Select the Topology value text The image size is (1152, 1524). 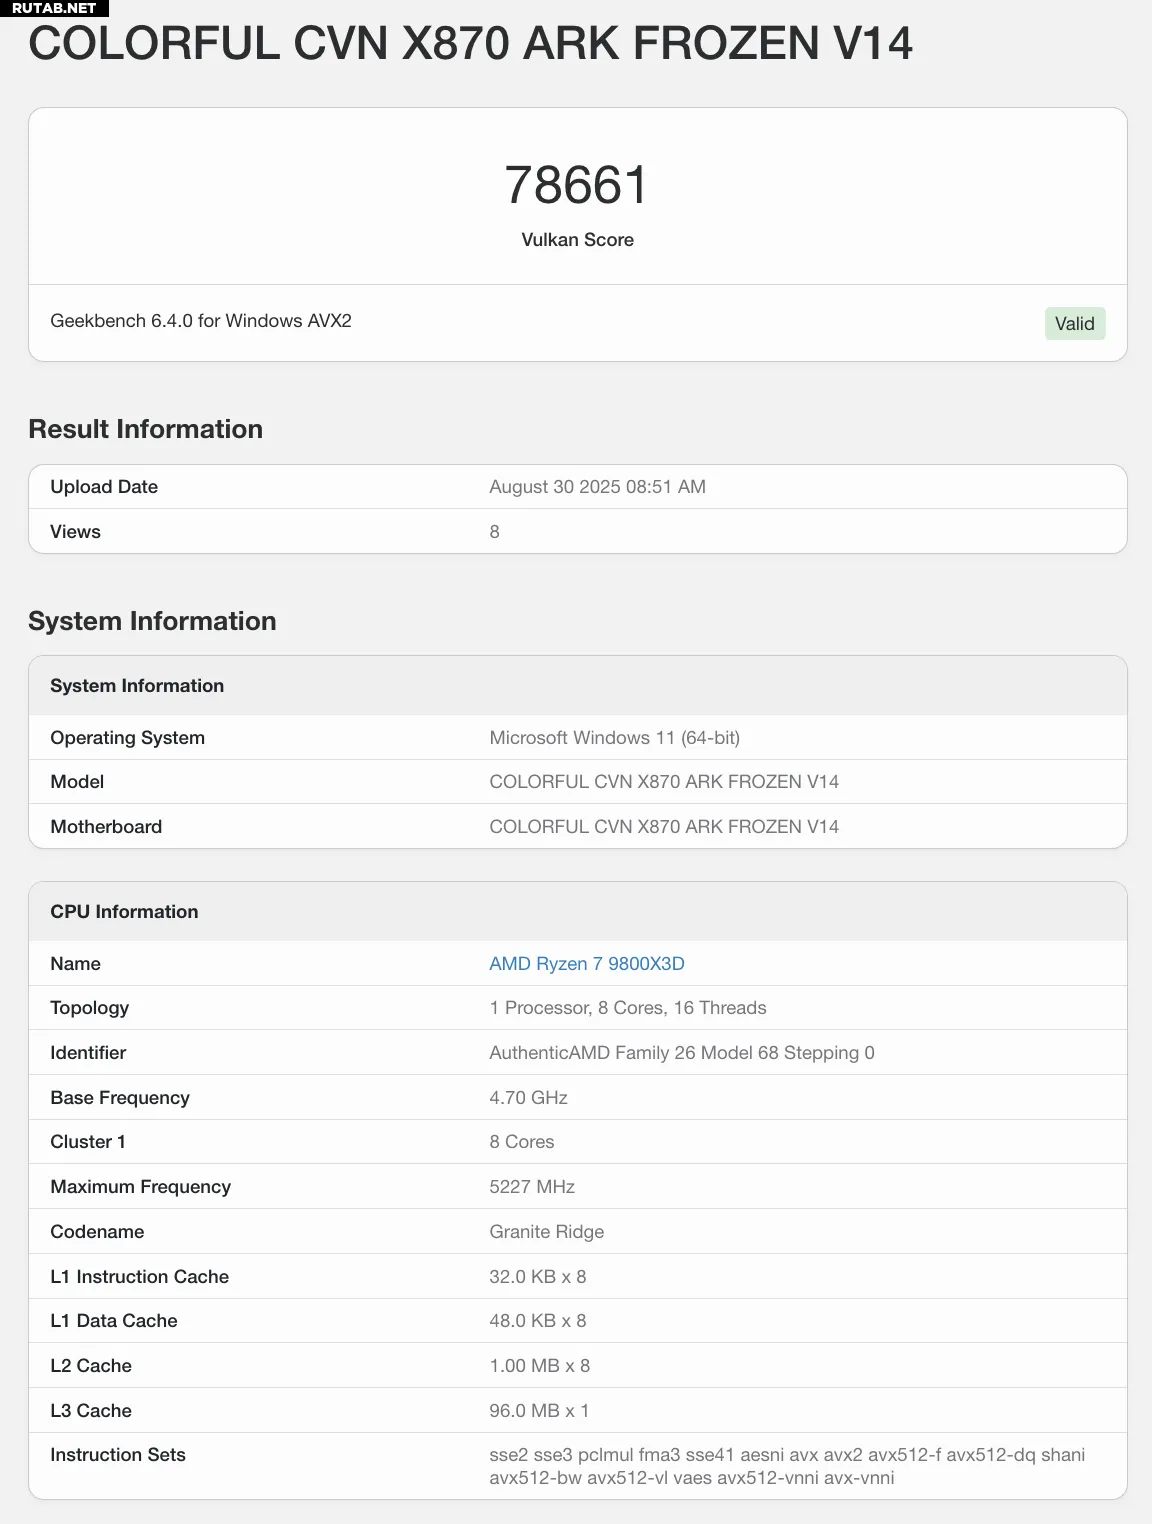click(x=628, y=1008)
